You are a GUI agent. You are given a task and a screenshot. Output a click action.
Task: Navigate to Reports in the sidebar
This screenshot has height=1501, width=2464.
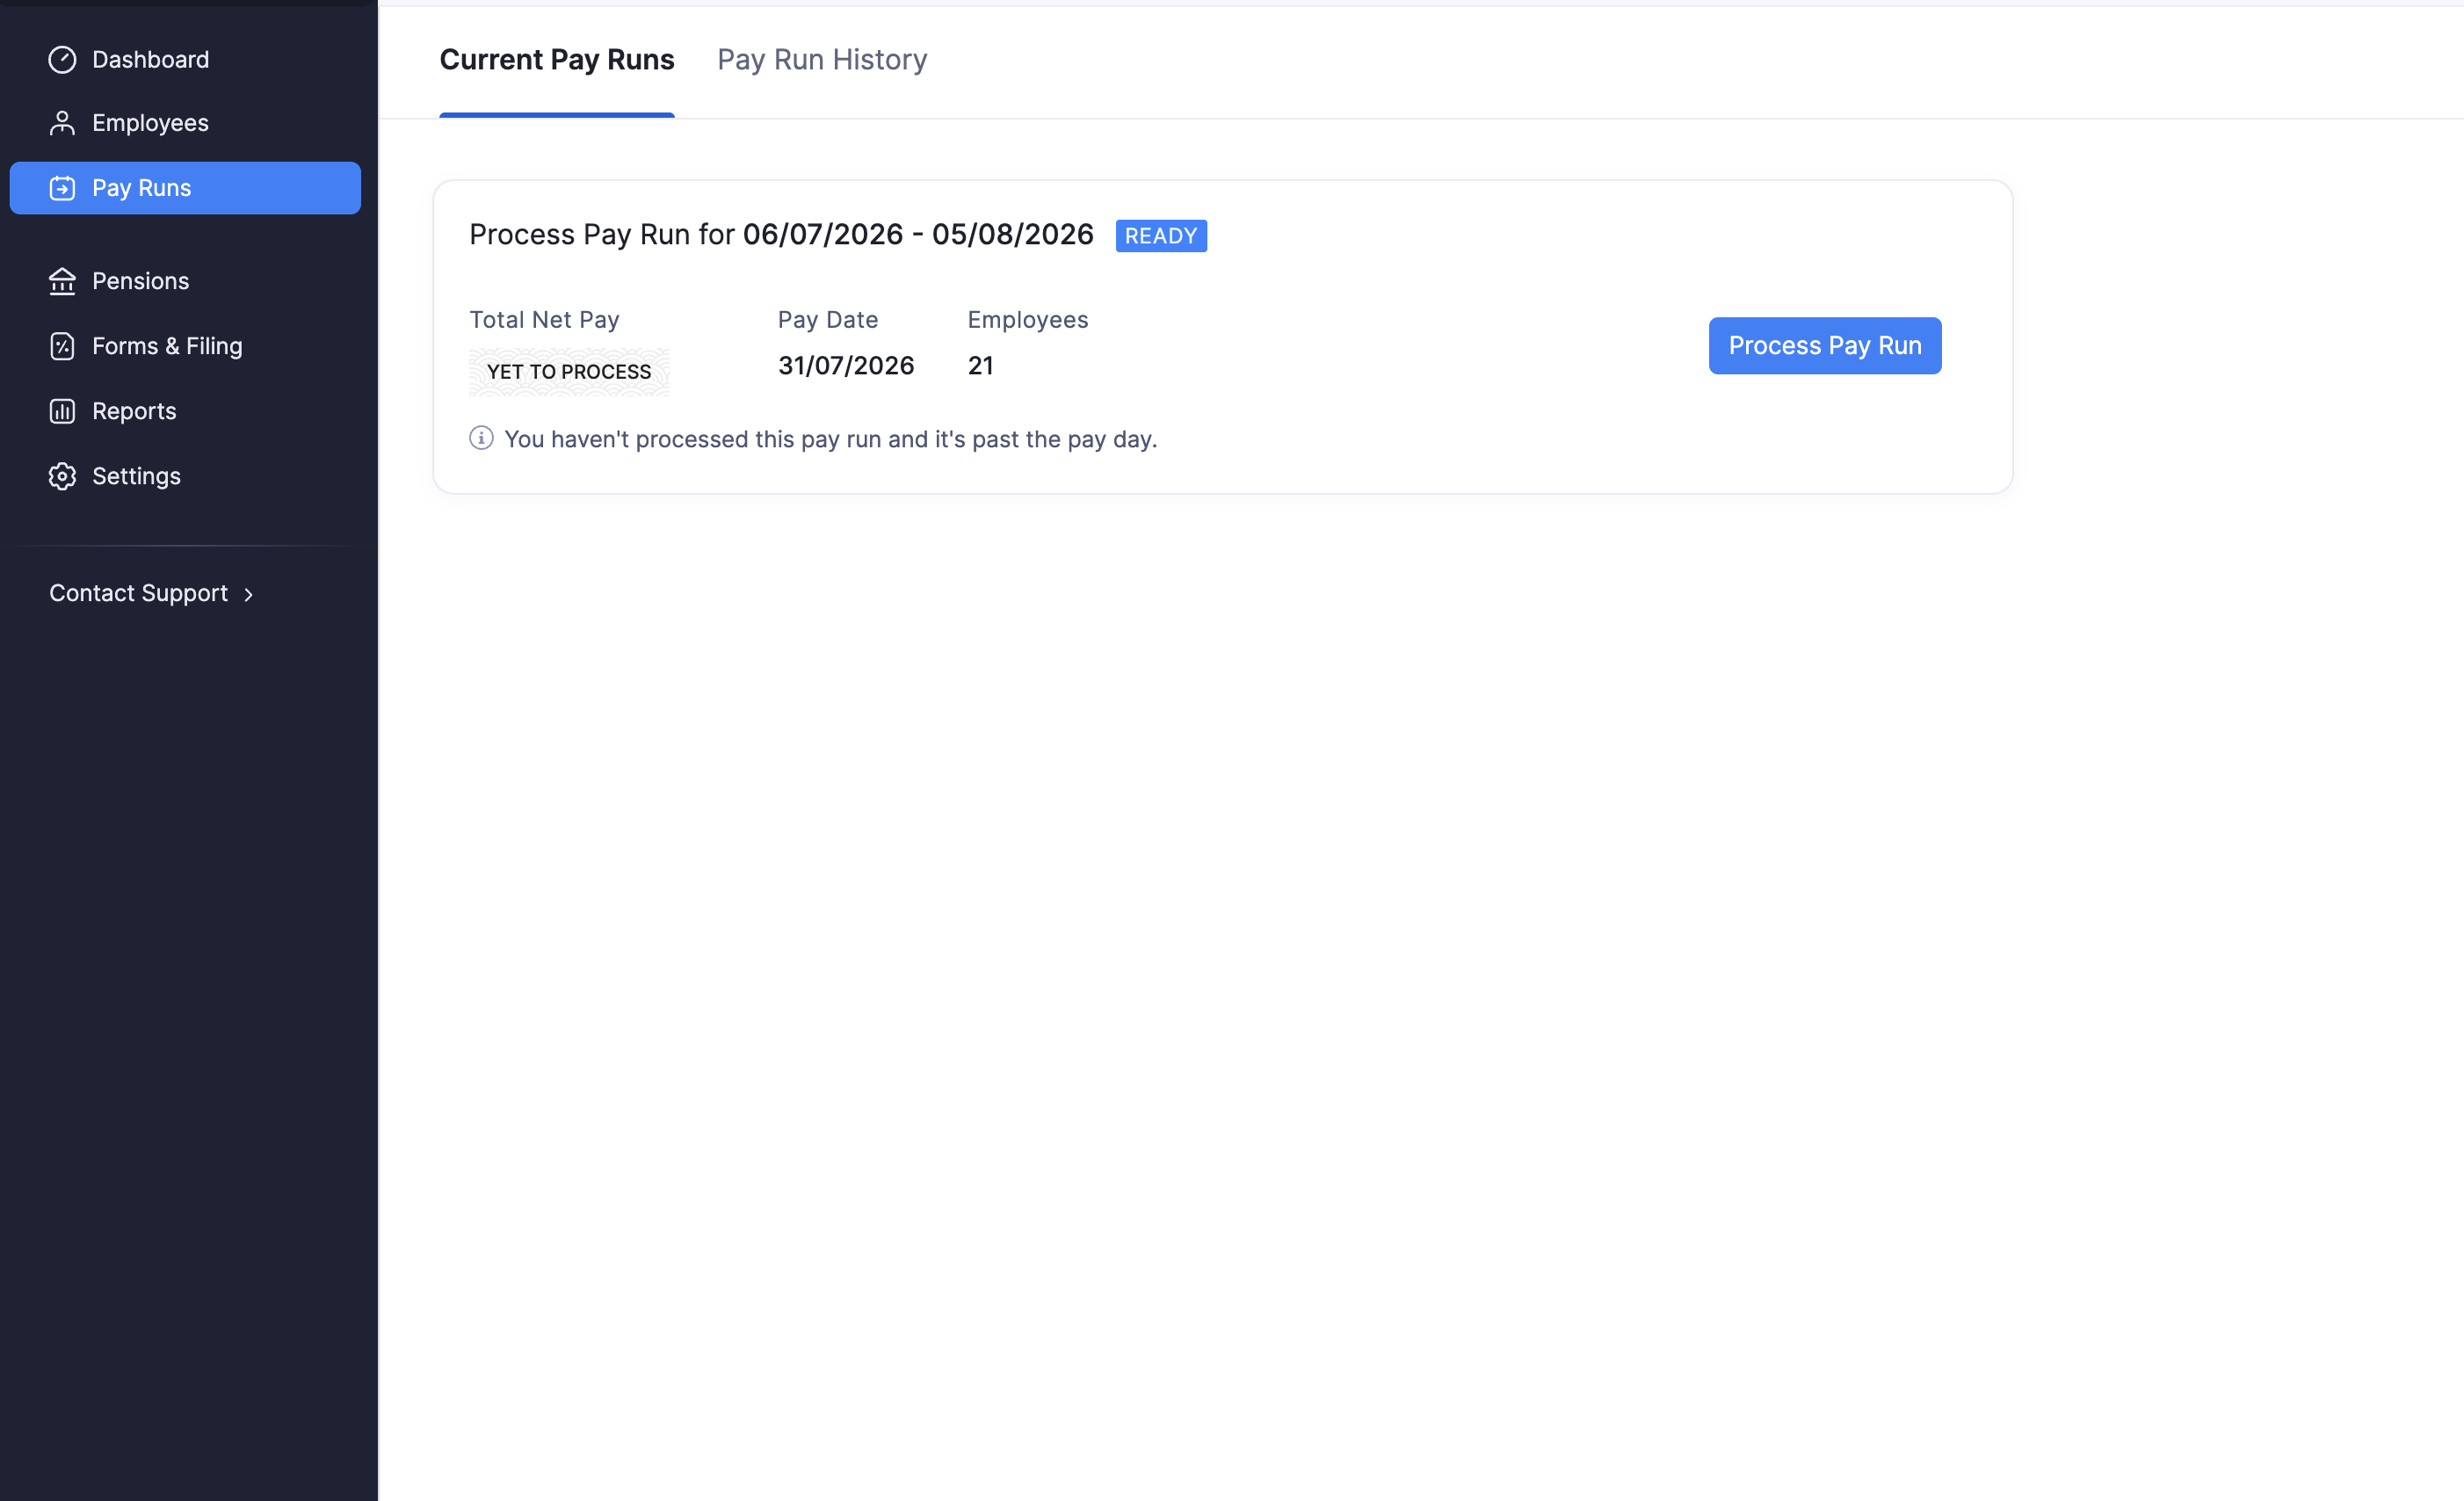[x=185, y=411]
